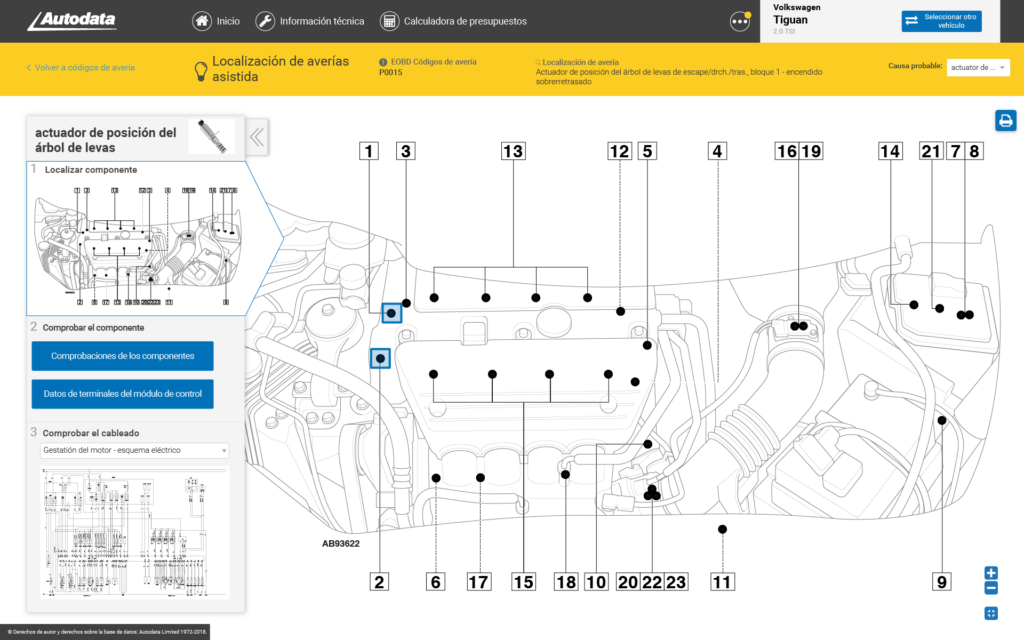Click Datos de terminales del módulo de control
Image resolution: width=1024 pixels, height=640 pixels.
122,394
